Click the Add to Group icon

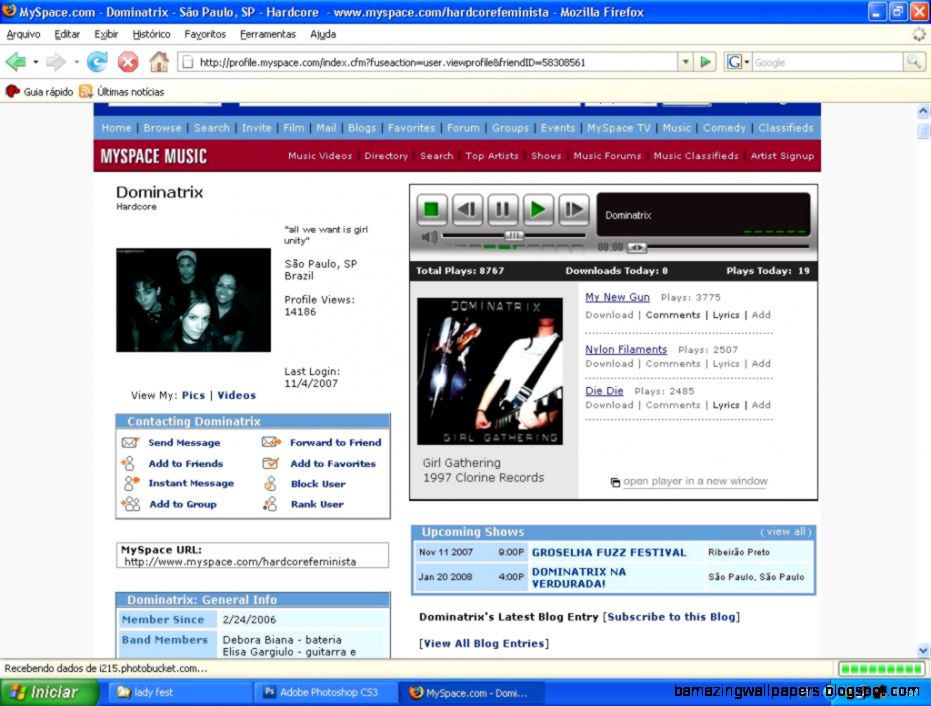click(x=131, y=504)
